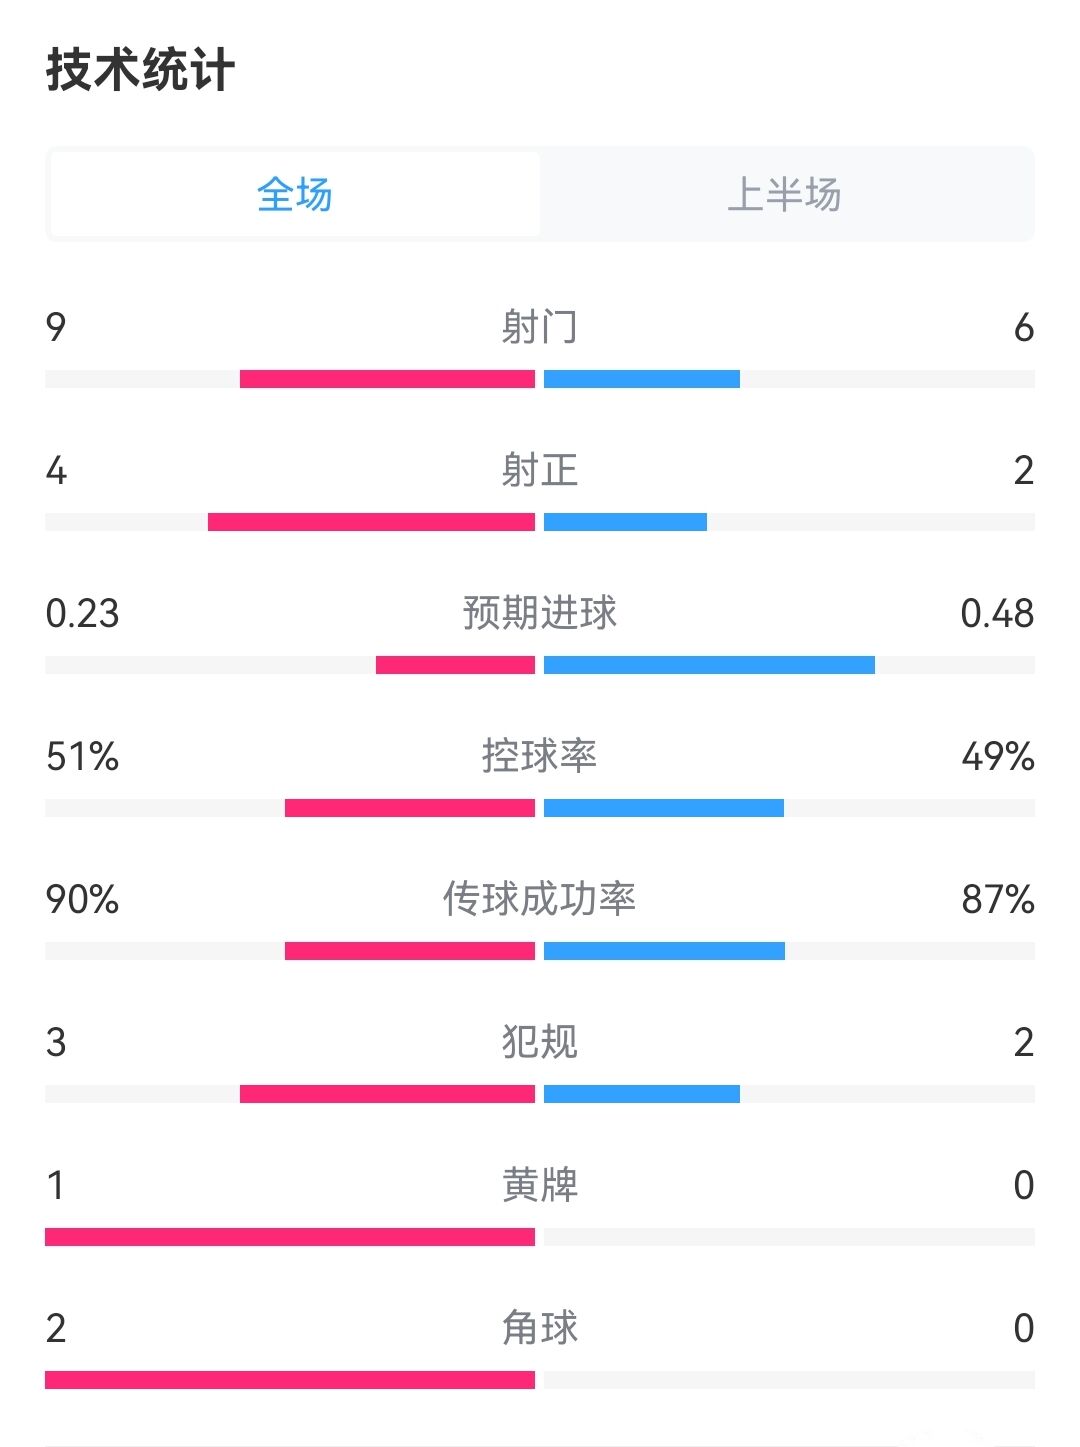Select the 黄牌 stat label
This screenshot has width=1080, height=1447.
coord(540,1185)
